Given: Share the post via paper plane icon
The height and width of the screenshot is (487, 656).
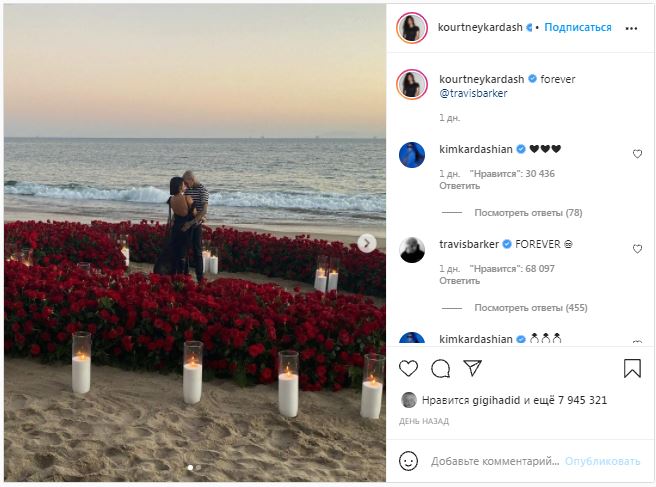Looking at the screenshot, I should (x=472, y=368).
